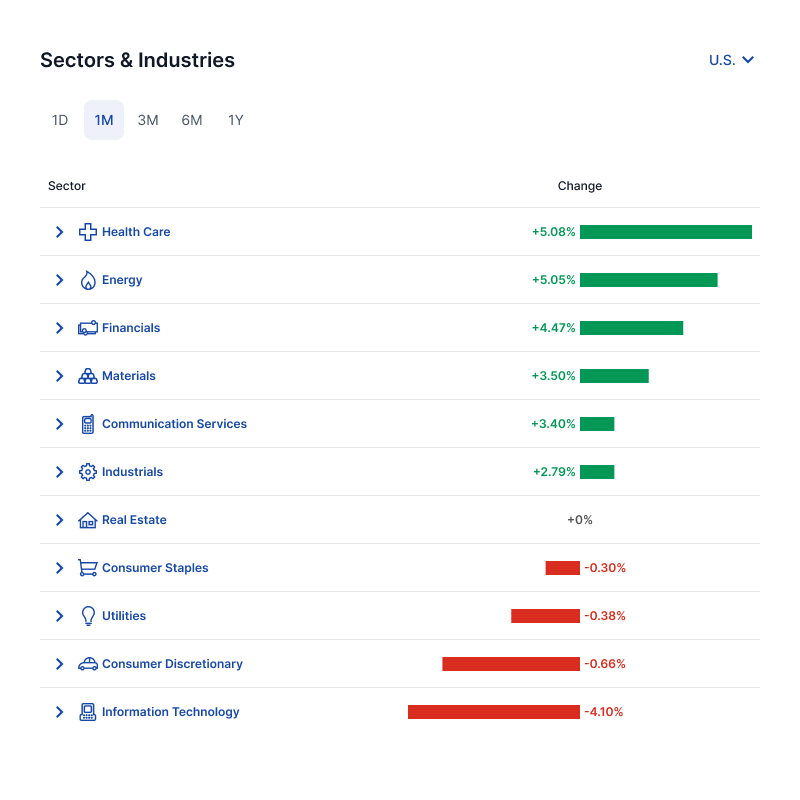Click the Consumer Discretionary car icon
The image size is (800, 800).
(x=88, y=664)
